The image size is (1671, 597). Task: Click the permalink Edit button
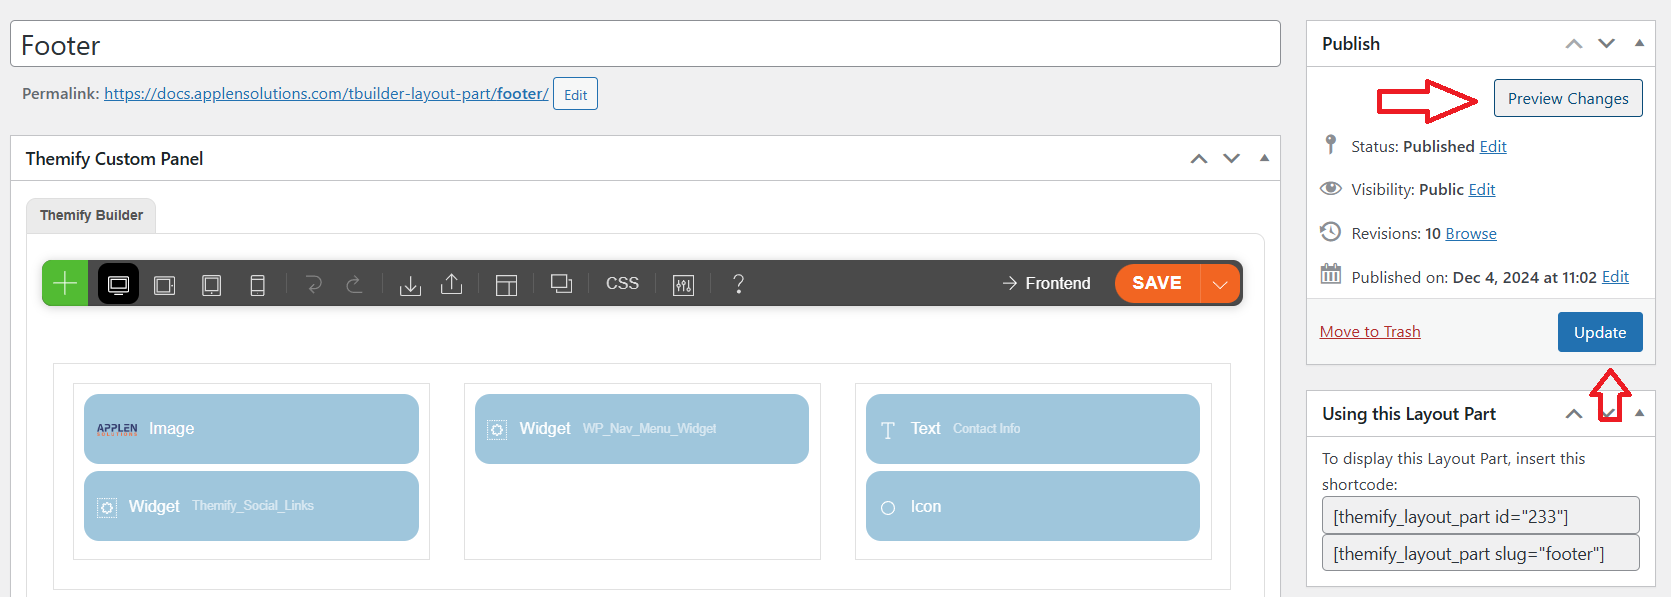pos(575,94)
